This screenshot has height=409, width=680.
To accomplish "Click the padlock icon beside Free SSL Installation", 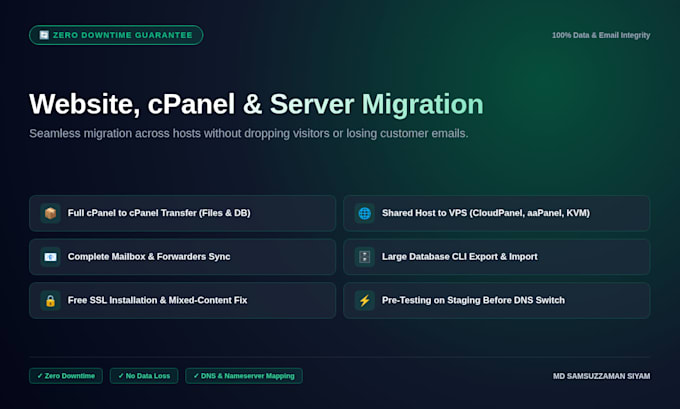I will click(50, 301).
